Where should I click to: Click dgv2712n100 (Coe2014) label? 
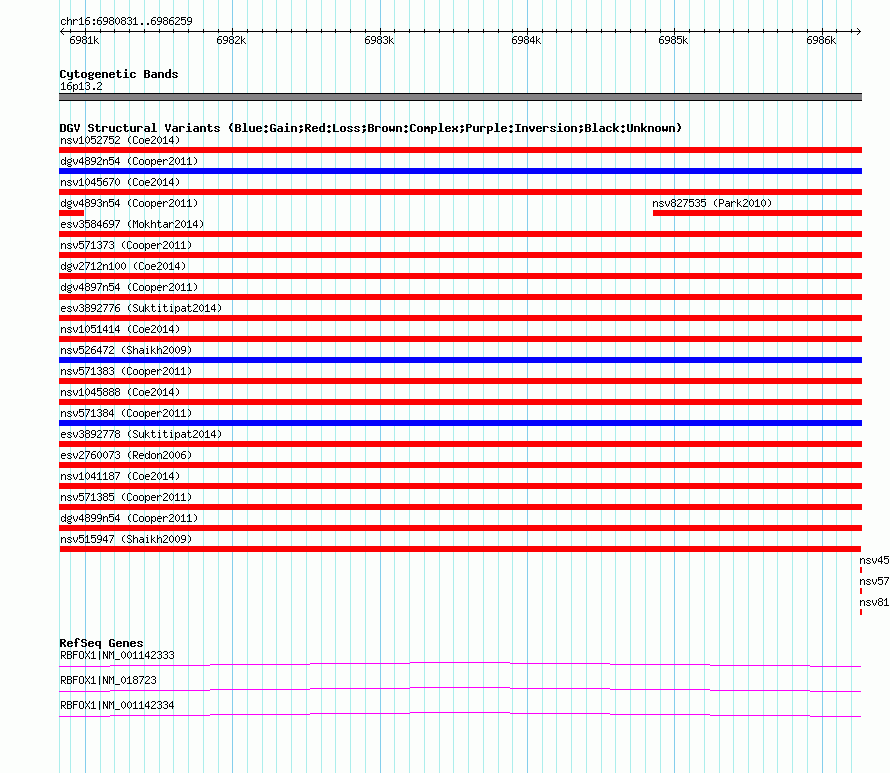(123, 266)
